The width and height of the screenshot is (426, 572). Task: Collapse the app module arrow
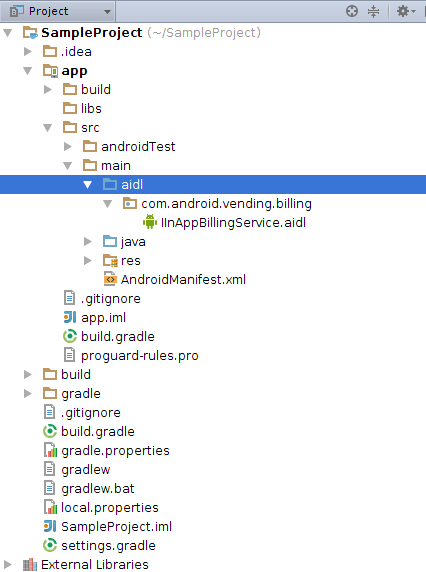28,71
